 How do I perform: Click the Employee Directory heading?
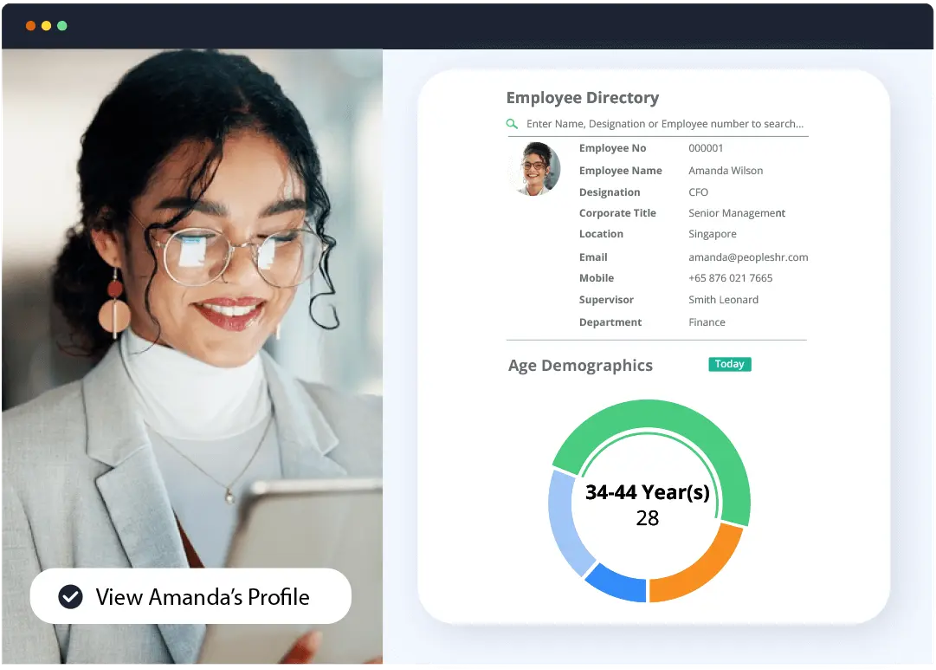tap(583, 97)
